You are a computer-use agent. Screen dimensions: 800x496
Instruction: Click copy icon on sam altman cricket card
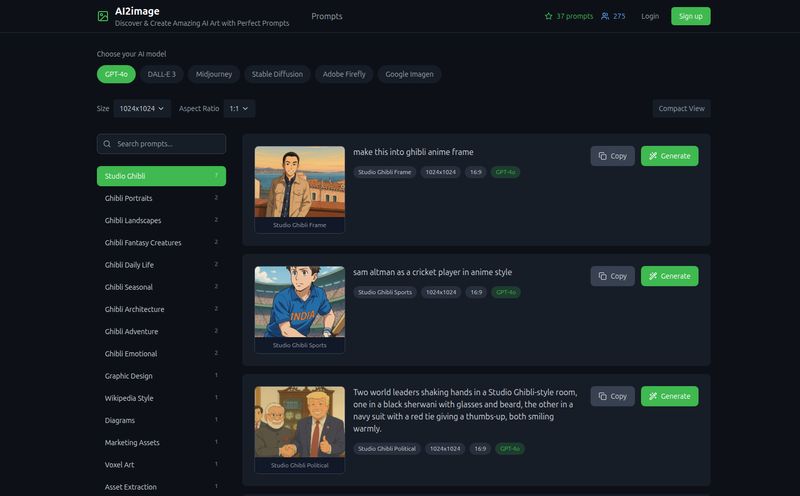(603, 276)
